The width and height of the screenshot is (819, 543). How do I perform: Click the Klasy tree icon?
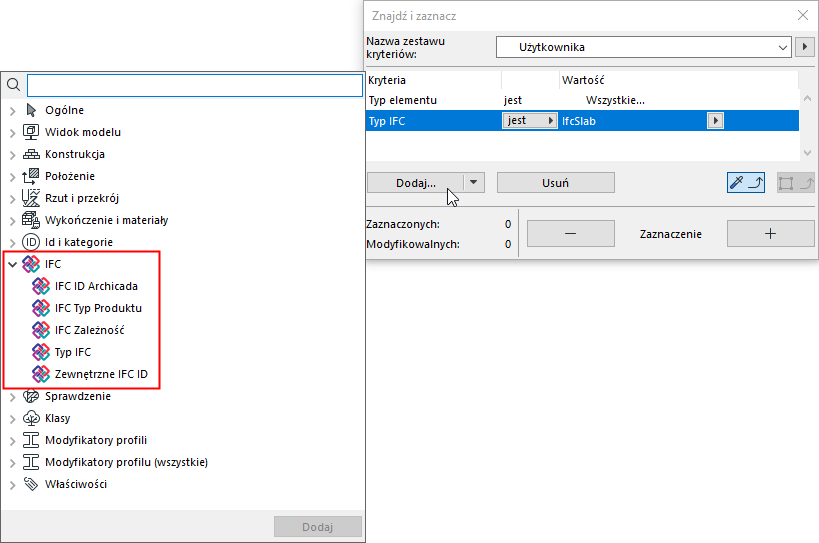[x=31, y=418]
